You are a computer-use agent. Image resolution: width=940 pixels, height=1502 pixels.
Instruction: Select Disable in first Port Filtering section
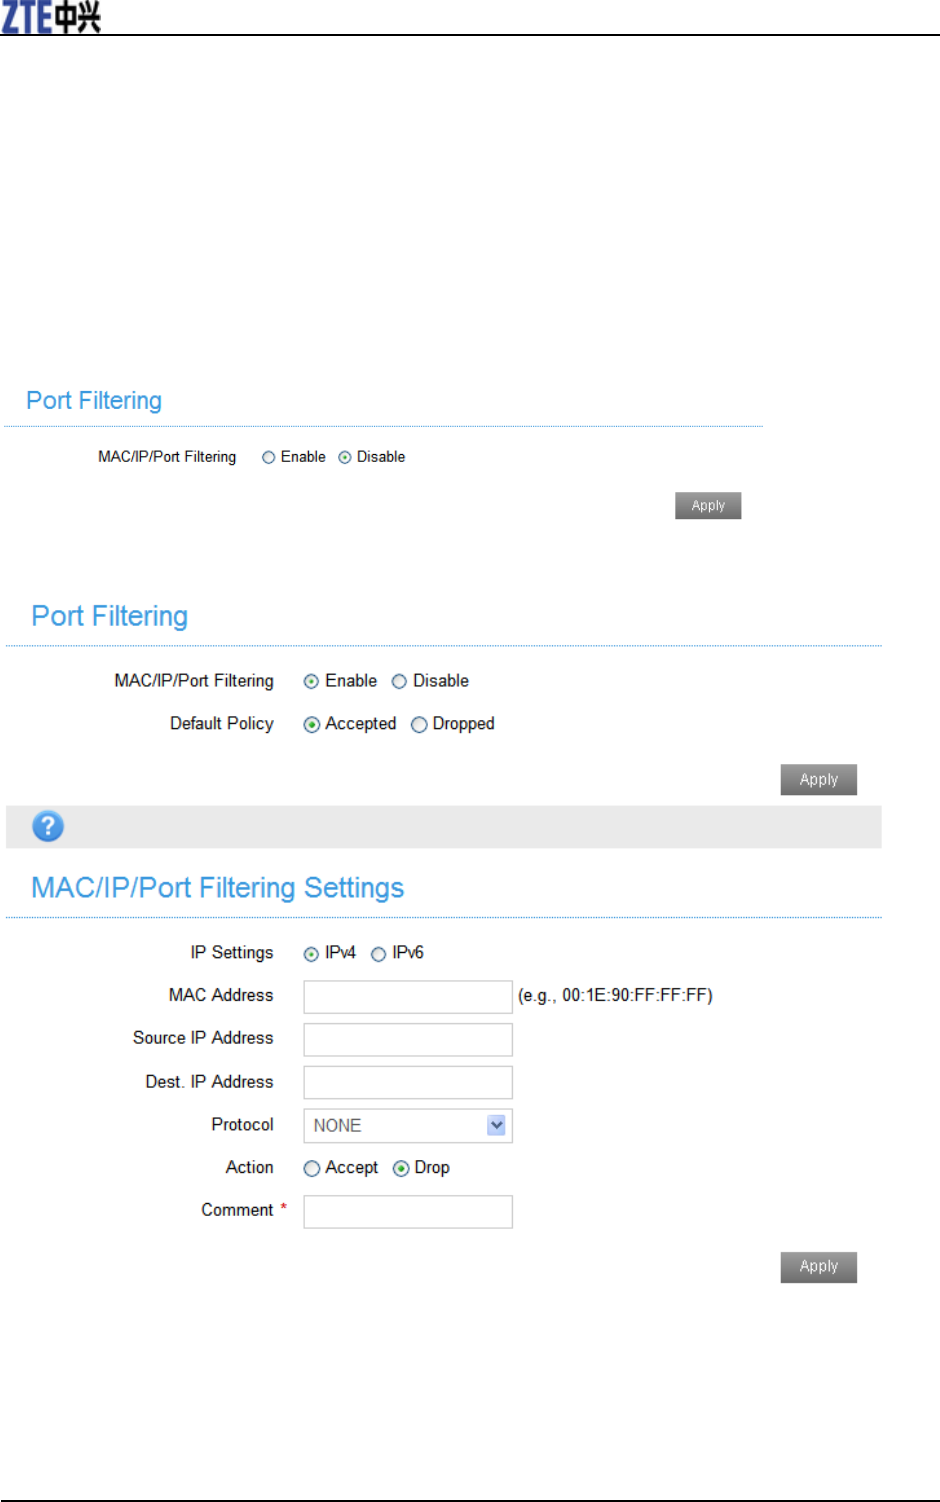pos(345,458)
